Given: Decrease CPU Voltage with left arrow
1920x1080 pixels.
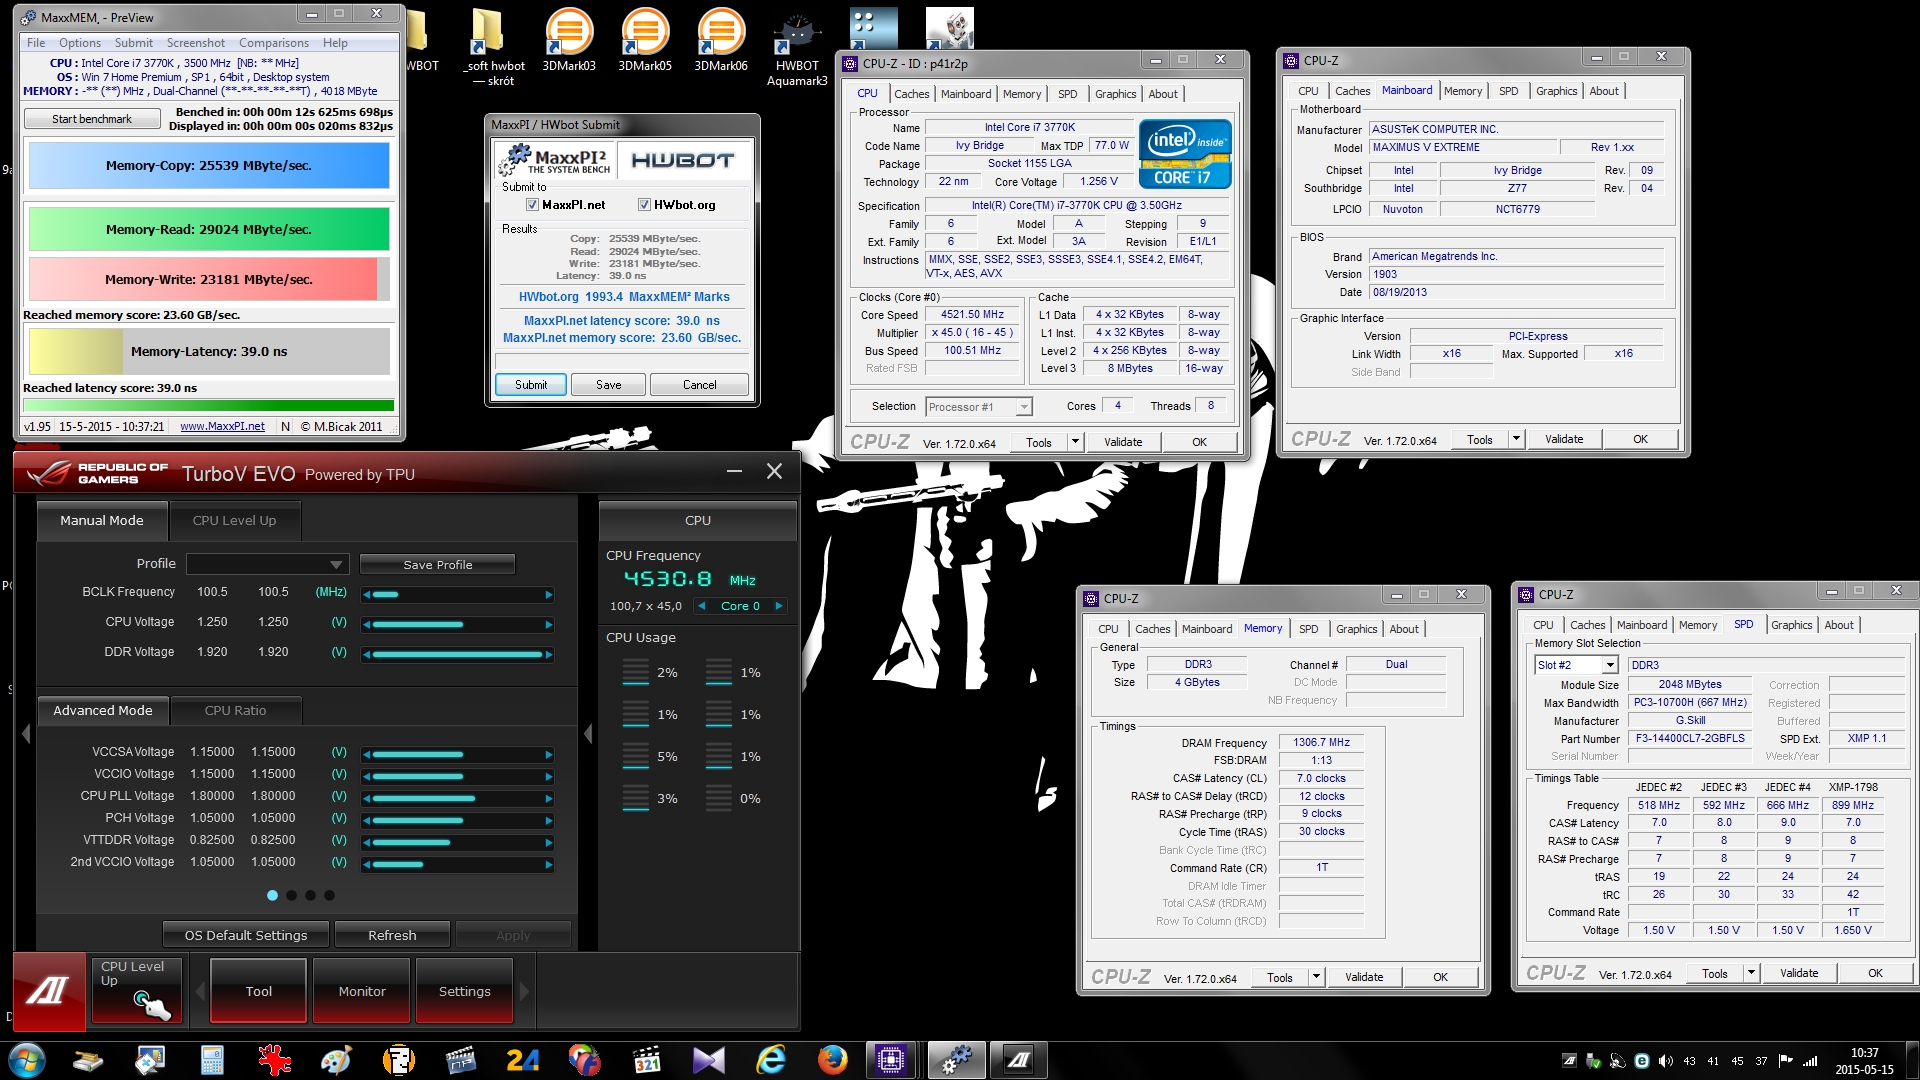Looking at the screenshot, I should click(x=367, y=625).
